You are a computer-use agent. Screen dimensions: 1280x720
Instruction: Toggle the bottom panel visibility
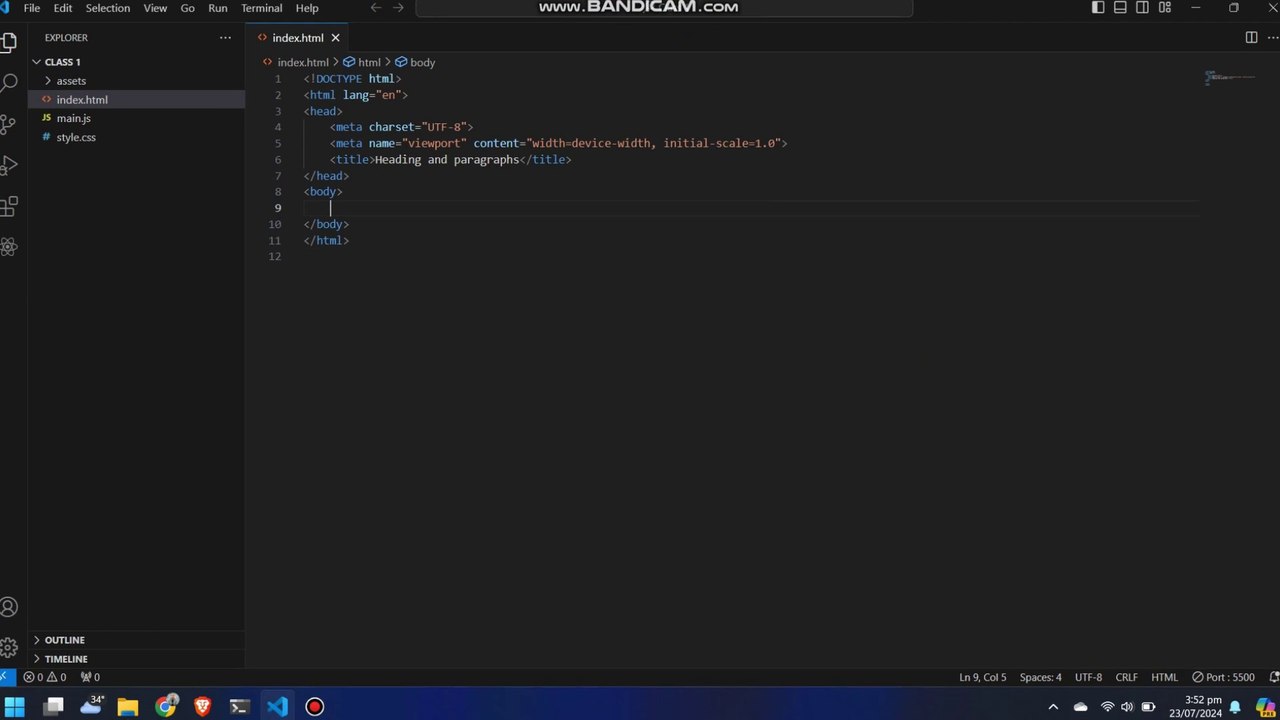[1120, 8]
